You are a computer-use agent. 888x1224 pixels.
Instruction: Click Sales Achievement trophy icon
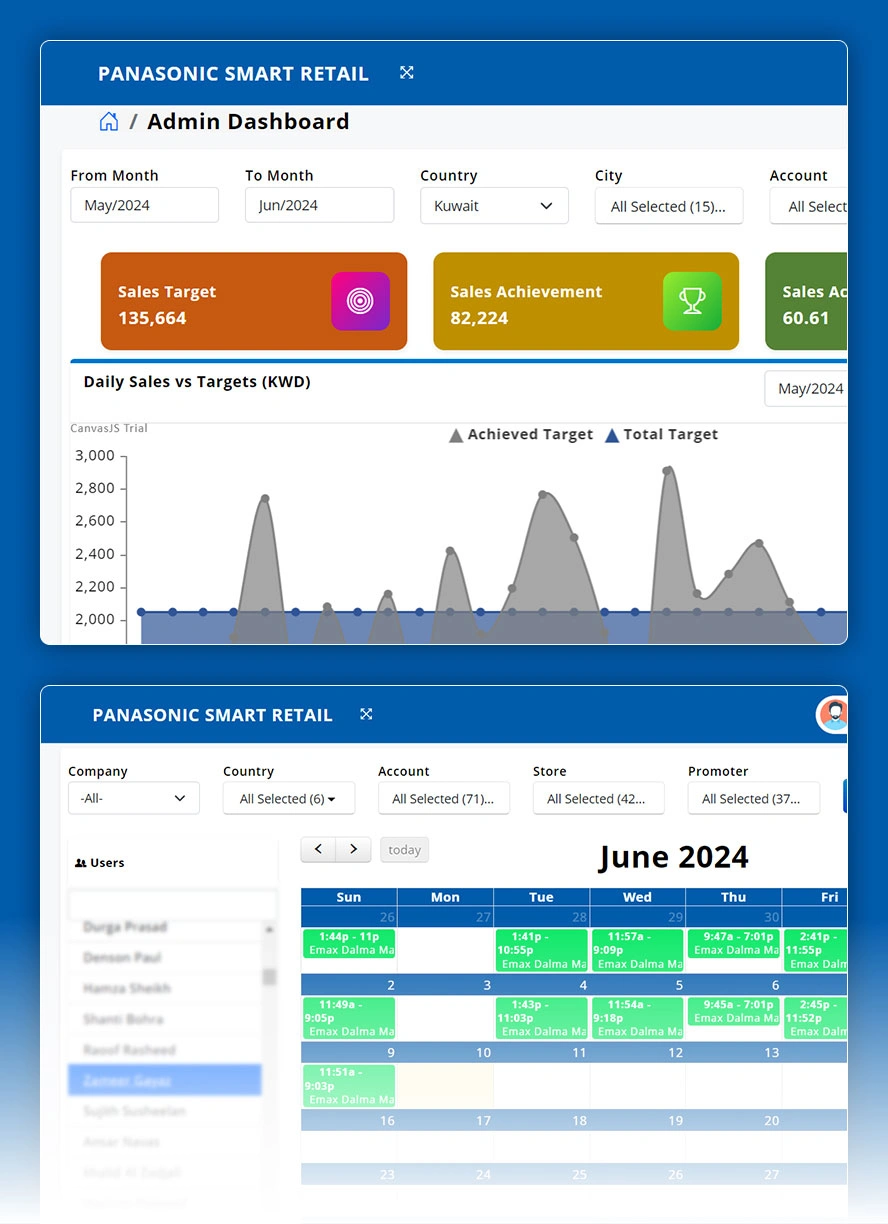click(692, 301)
